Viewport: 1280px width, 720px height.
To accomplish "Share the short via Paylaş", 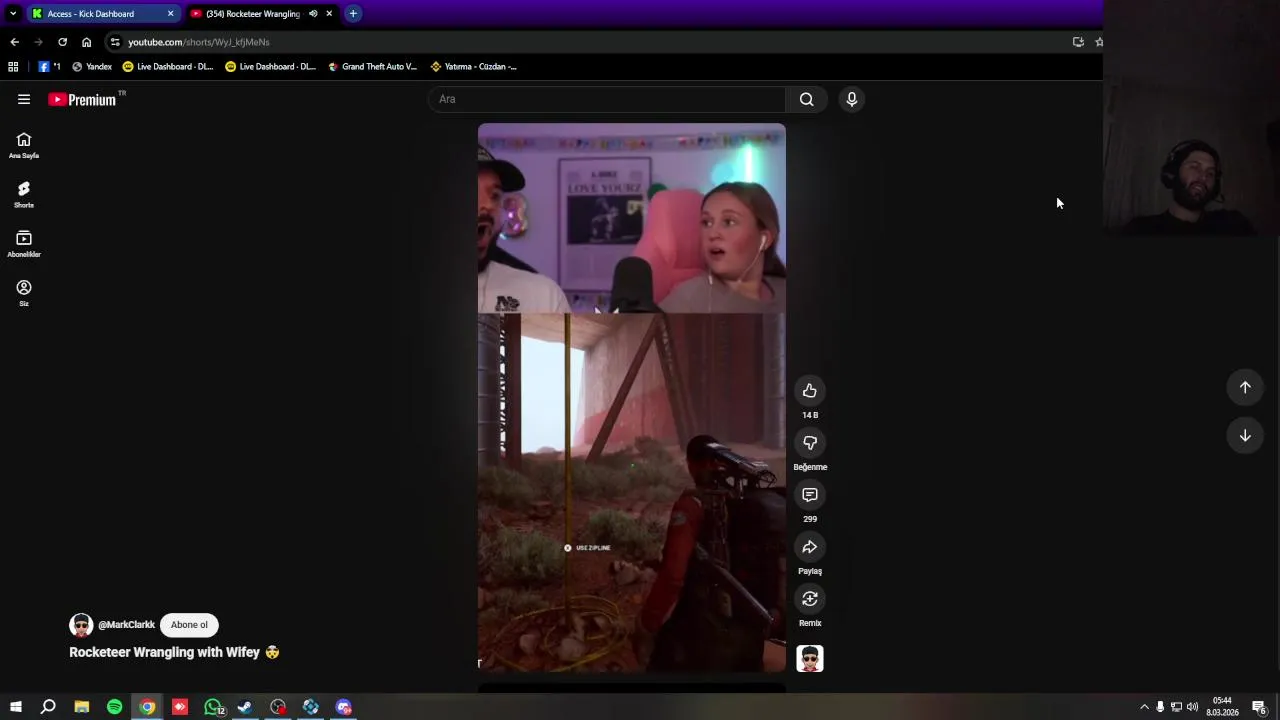I will click(810, 547).
